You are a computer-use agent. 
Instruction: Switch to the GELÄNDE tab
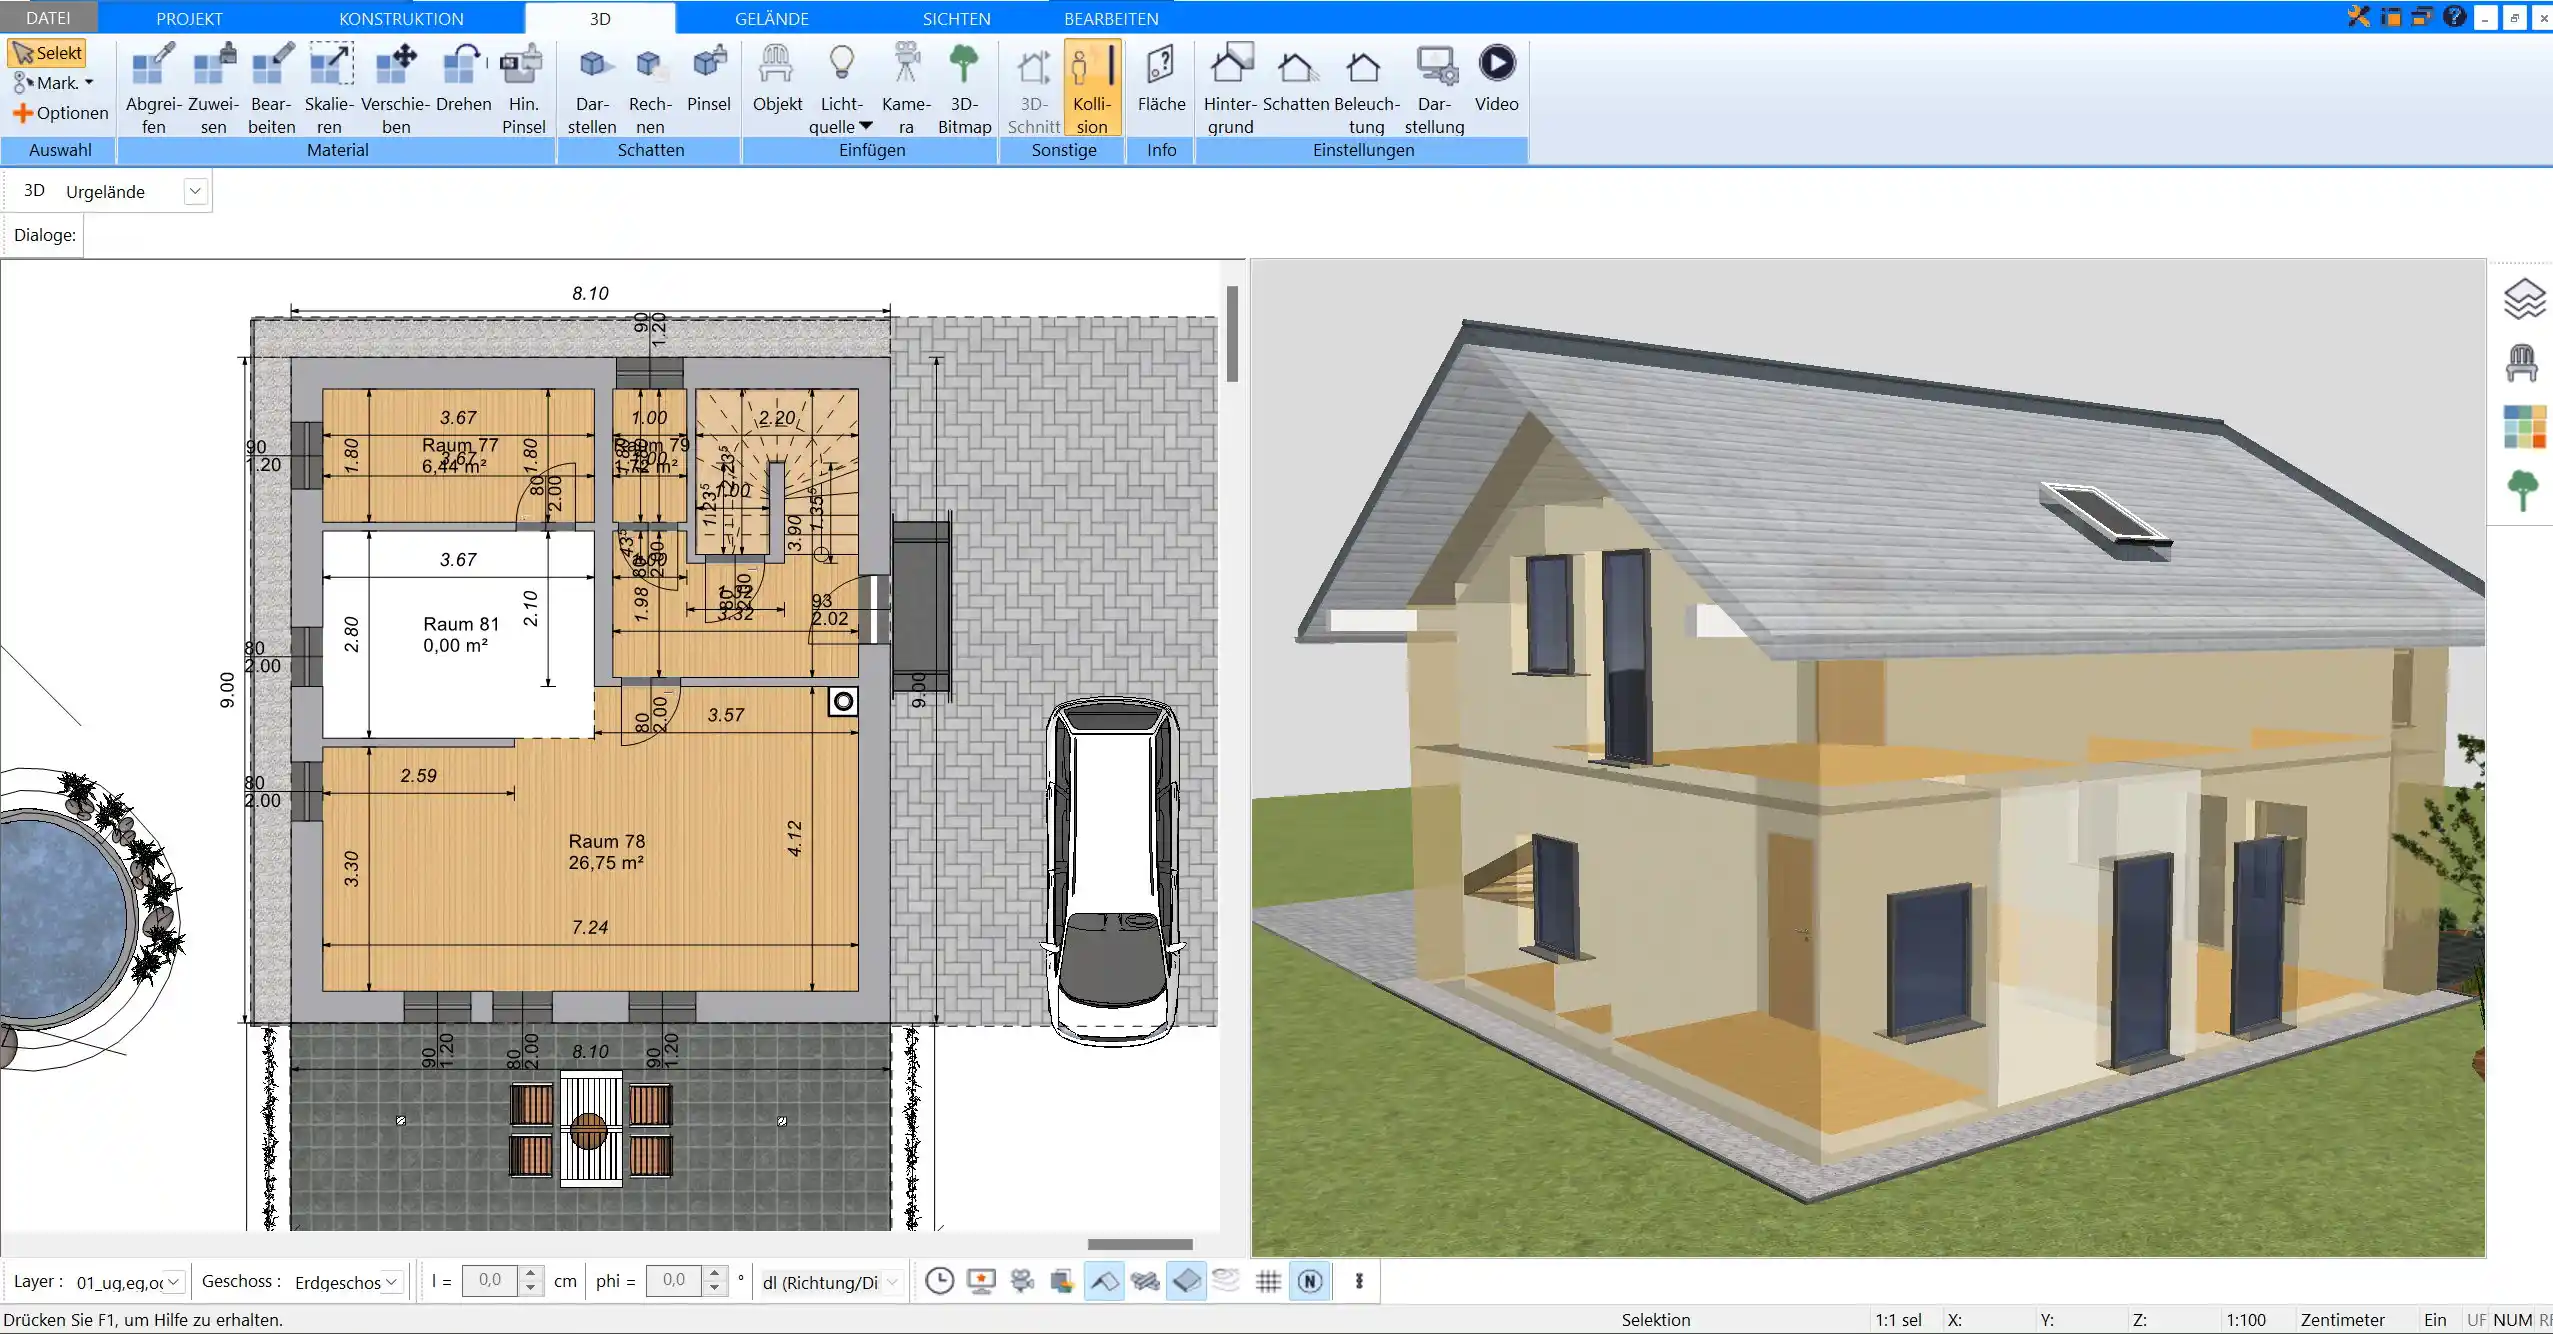[771, 18]
